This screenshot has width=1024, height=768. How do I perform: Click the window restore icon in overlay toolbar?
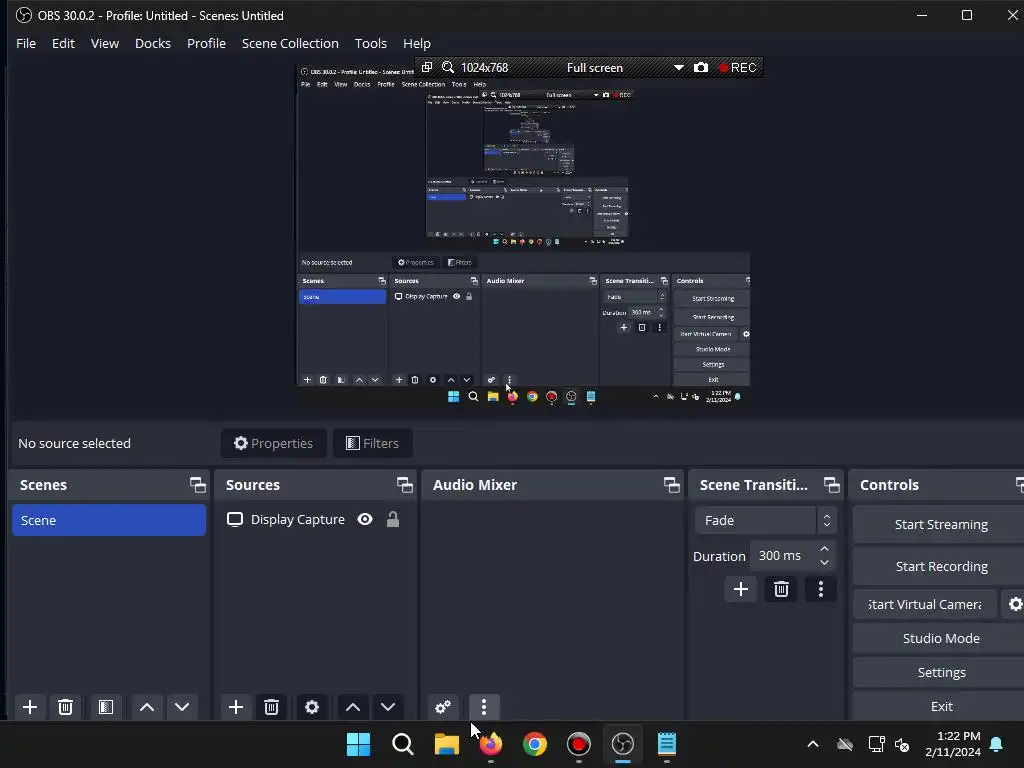(427, 67)
